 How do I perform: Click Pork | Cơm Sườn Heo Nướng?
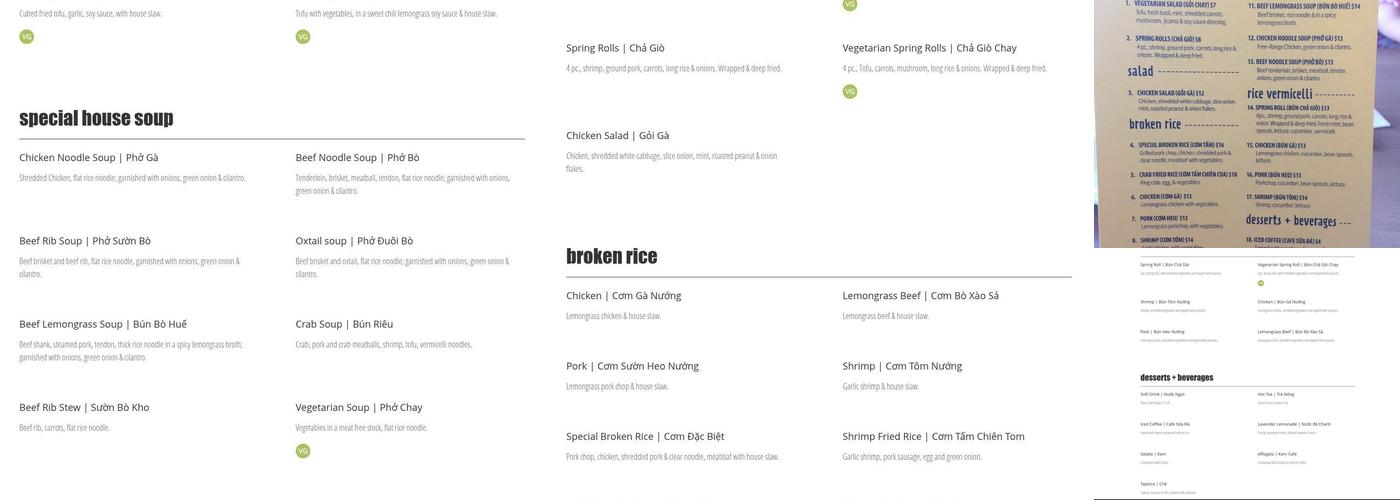tap(632, 366)
